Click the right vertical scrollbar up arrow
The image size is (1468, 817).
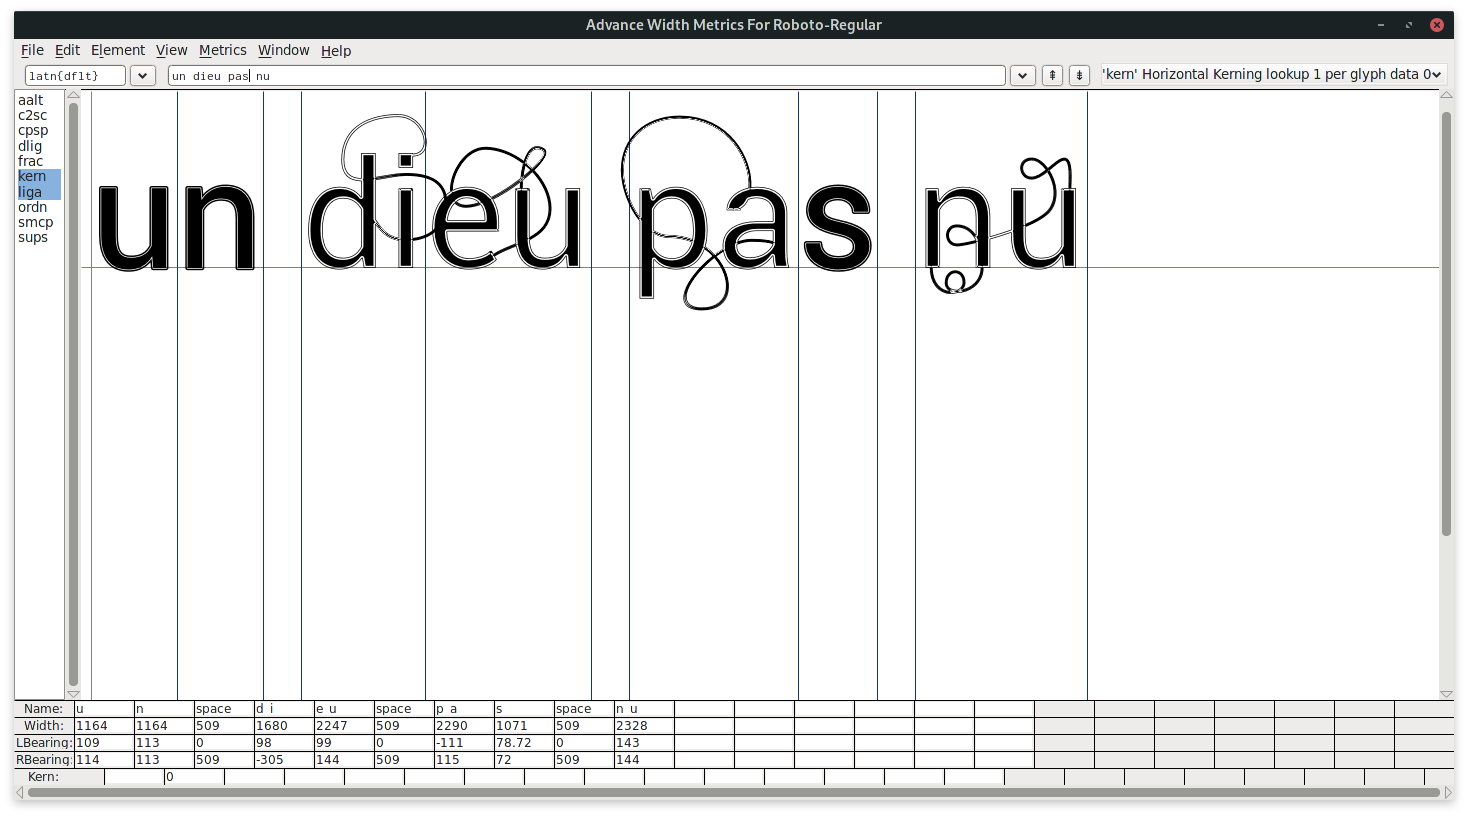[1446, 95]
